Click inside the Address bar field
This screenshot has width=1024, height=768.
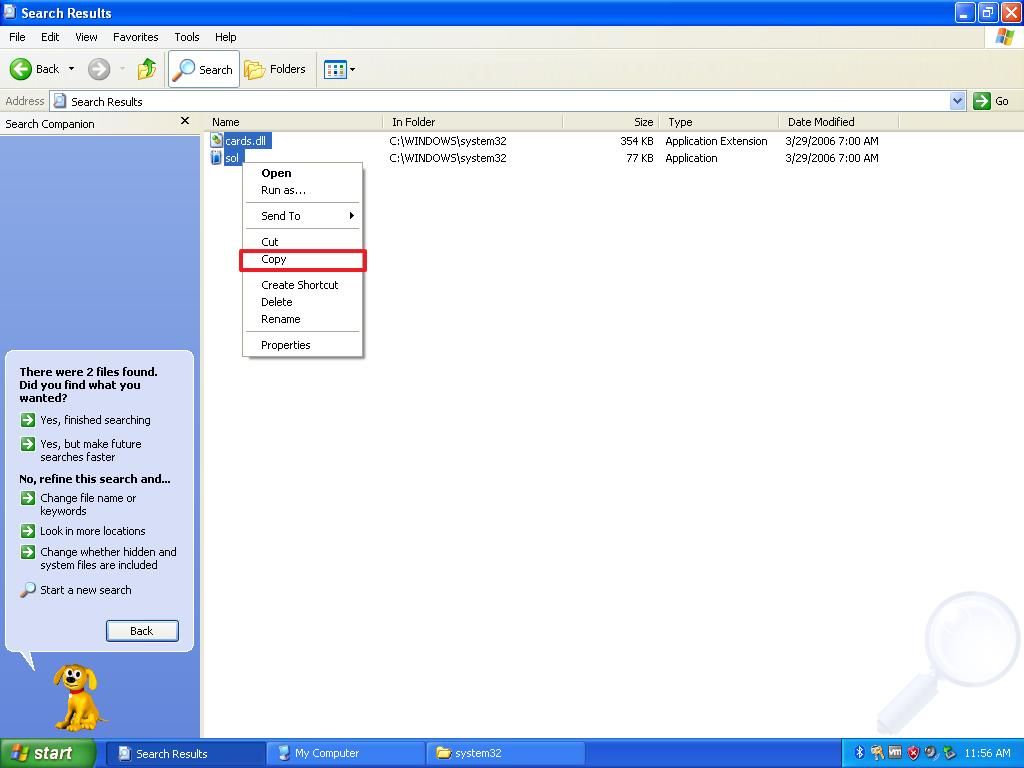coord(300,100)
